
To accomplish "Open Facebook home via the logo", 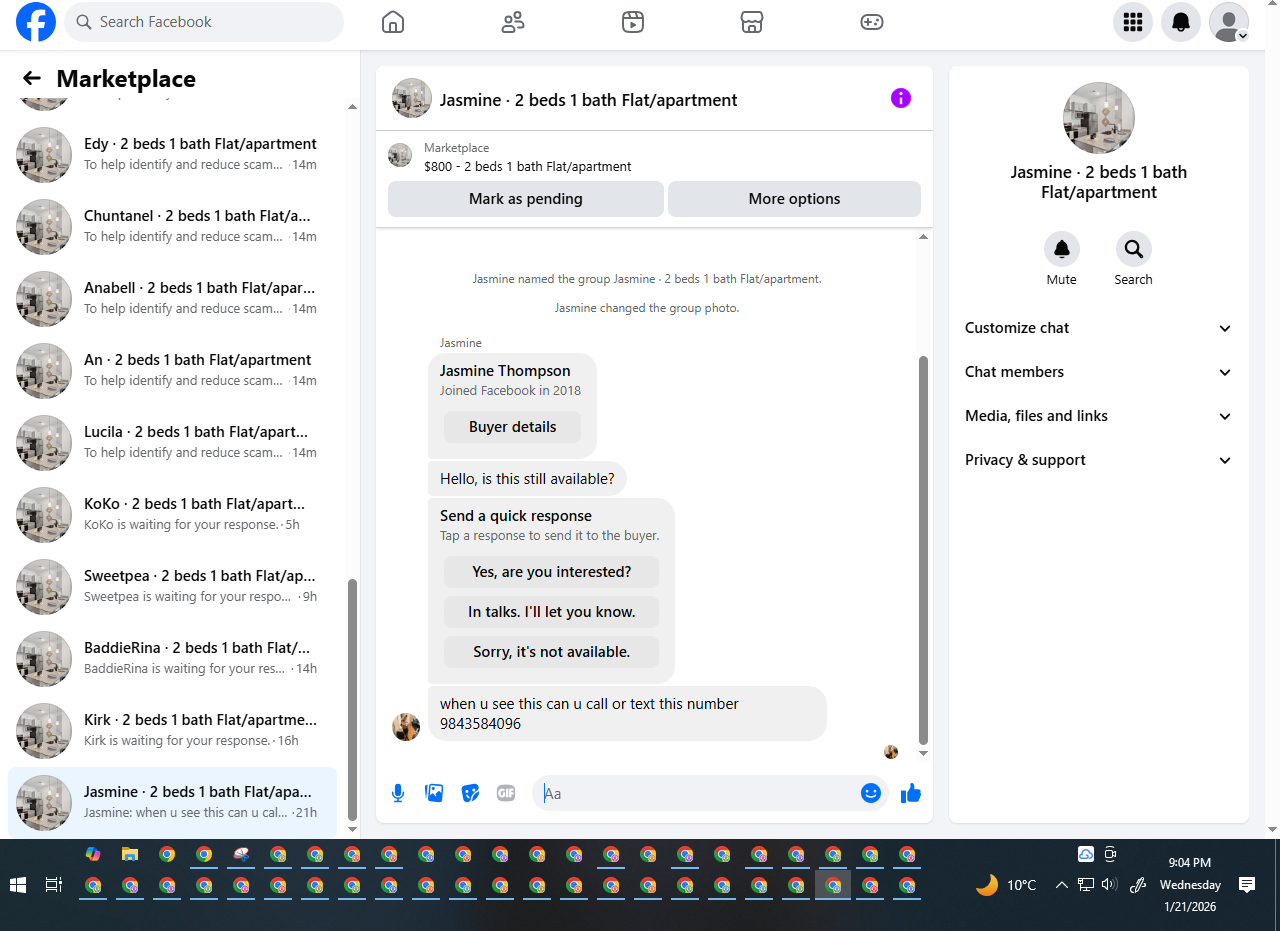I will tap(36, 22).
